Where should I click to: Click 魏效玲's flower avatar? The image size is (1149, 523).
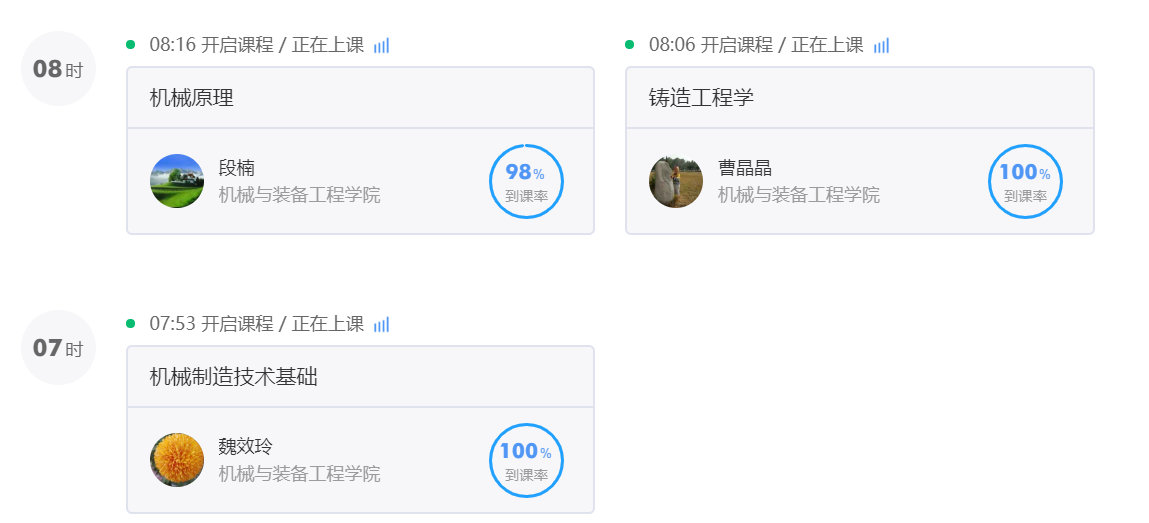(177, 460)
